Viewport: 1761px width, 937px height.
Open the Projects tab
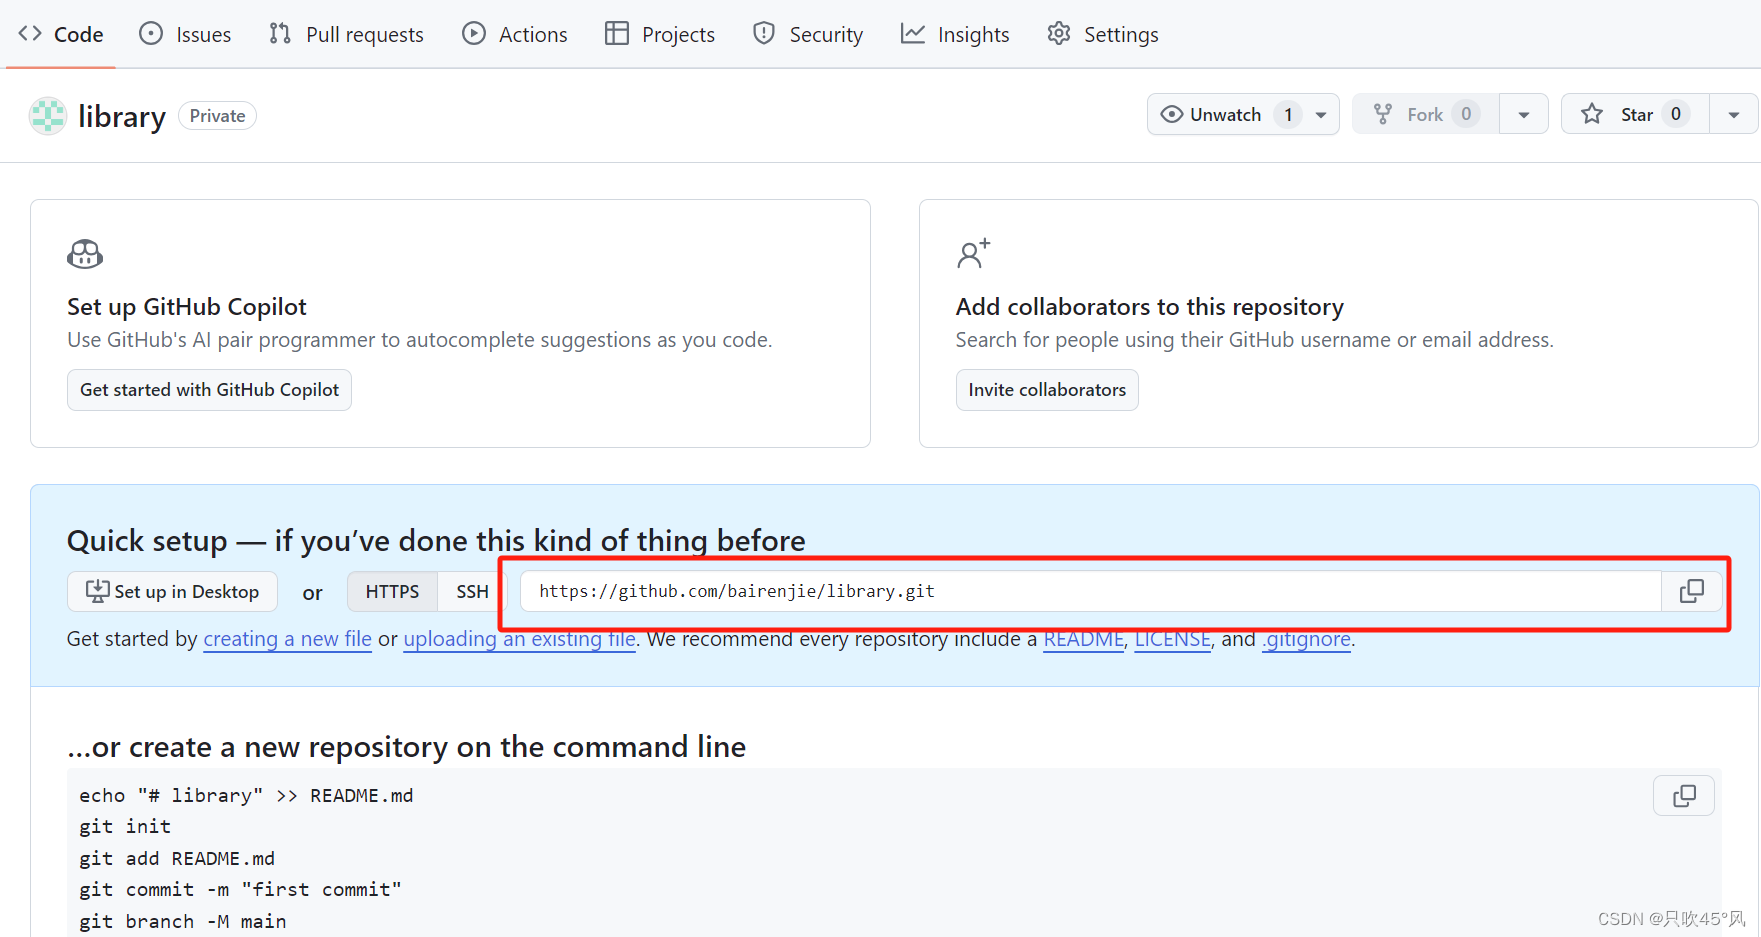[x=660, y=34]
